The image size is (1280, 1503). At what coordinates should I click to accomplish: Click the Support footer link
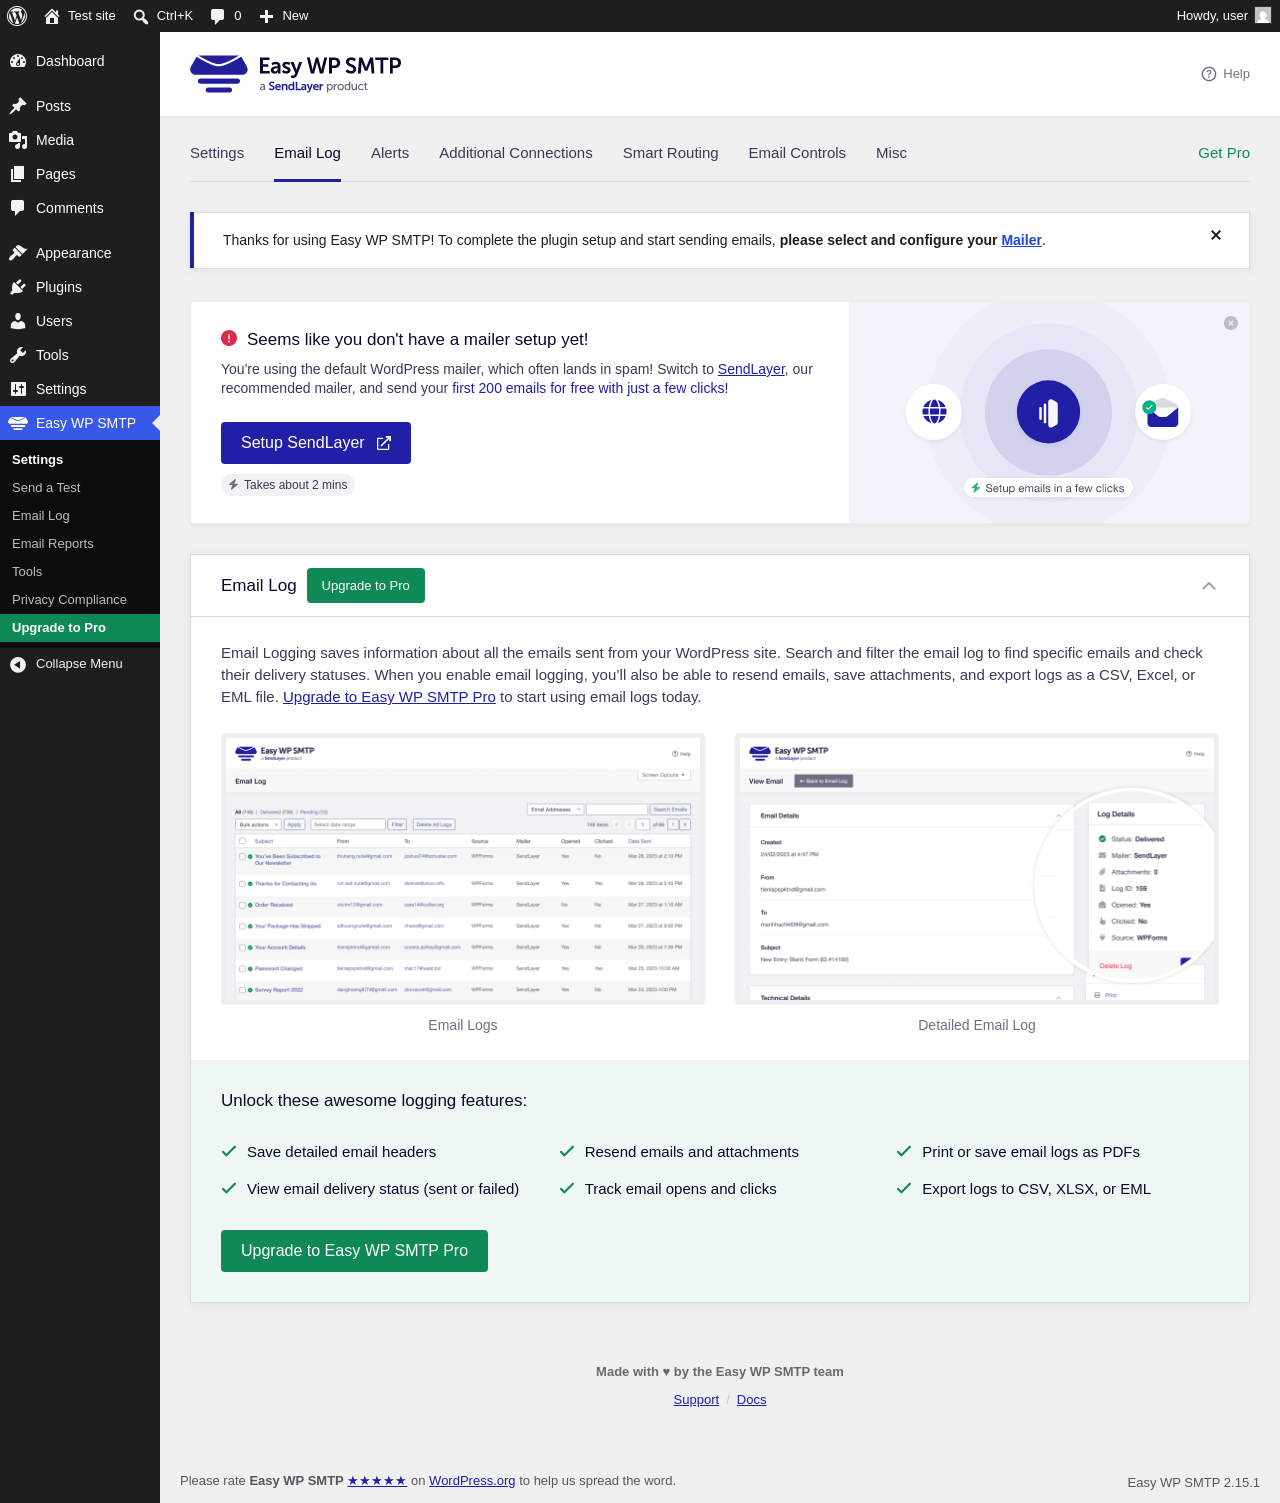click(696, 1400)
